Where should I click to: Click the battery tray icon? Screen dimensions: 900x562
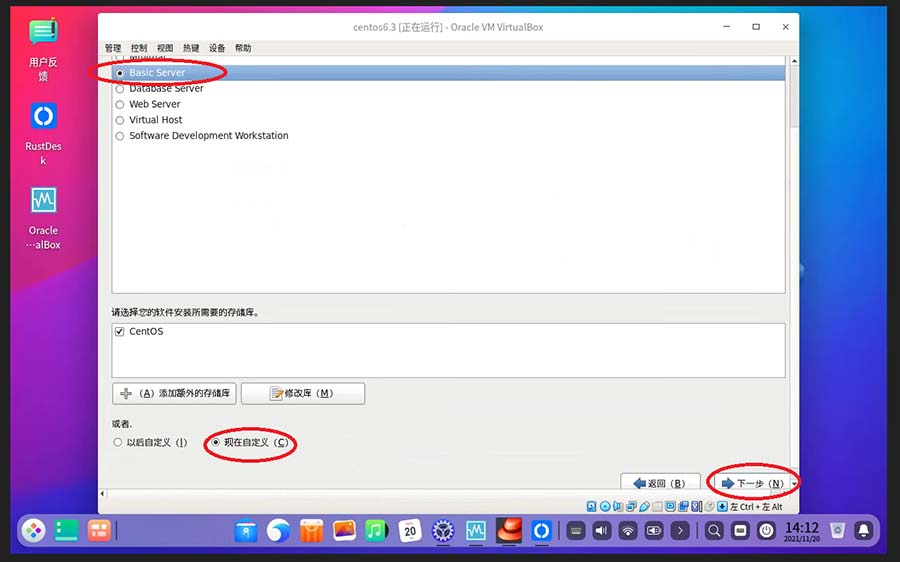[654, 531]
